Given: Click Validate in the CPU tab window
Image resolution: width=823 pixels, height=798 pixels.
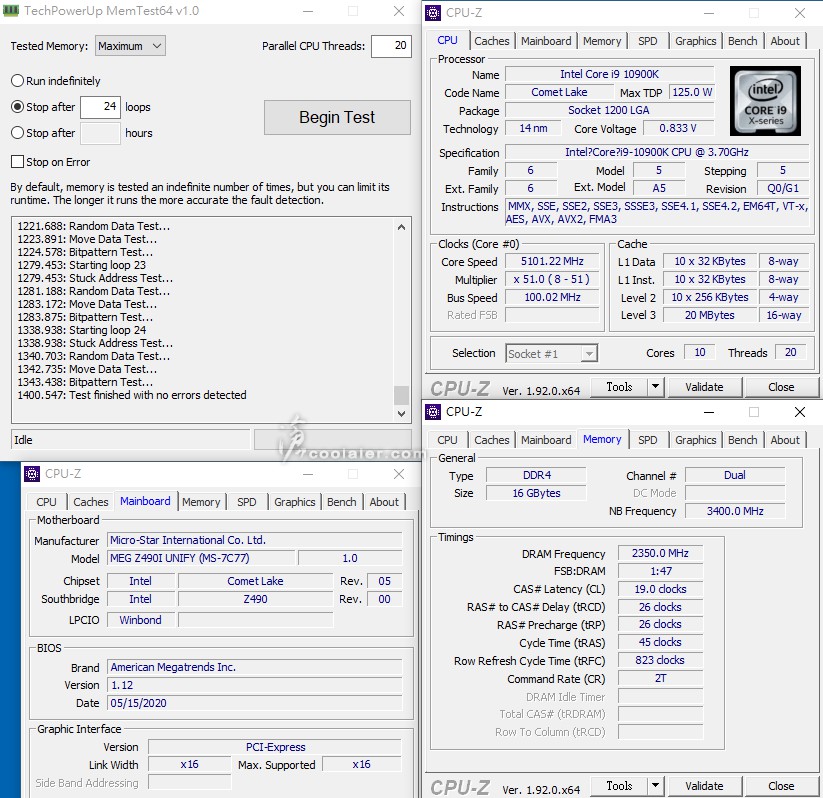Looking at the screenshot, I should [x=704, y=387].
